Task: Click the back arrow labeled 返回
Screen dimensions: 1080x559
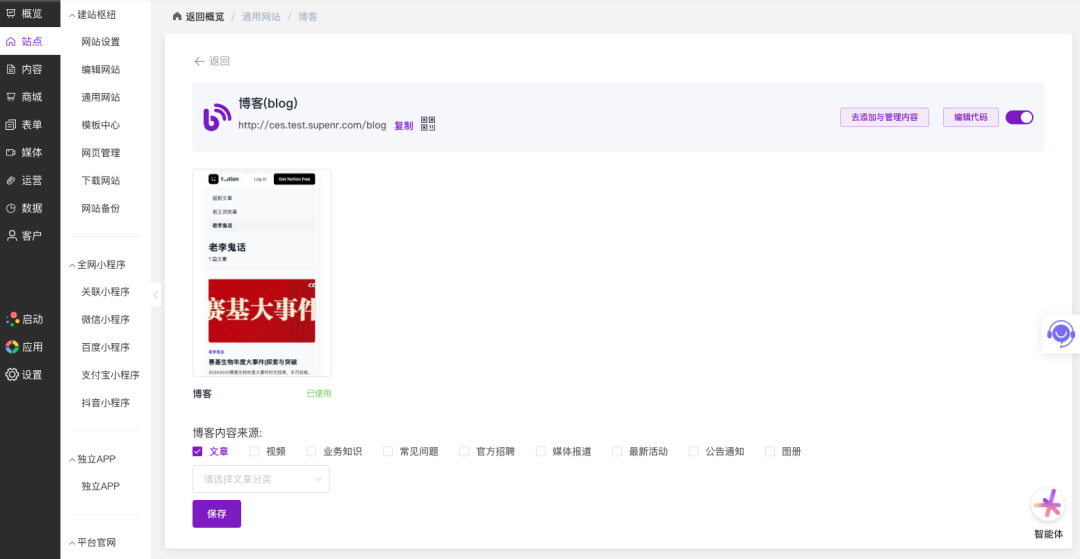Action: [x=211, y=61]
